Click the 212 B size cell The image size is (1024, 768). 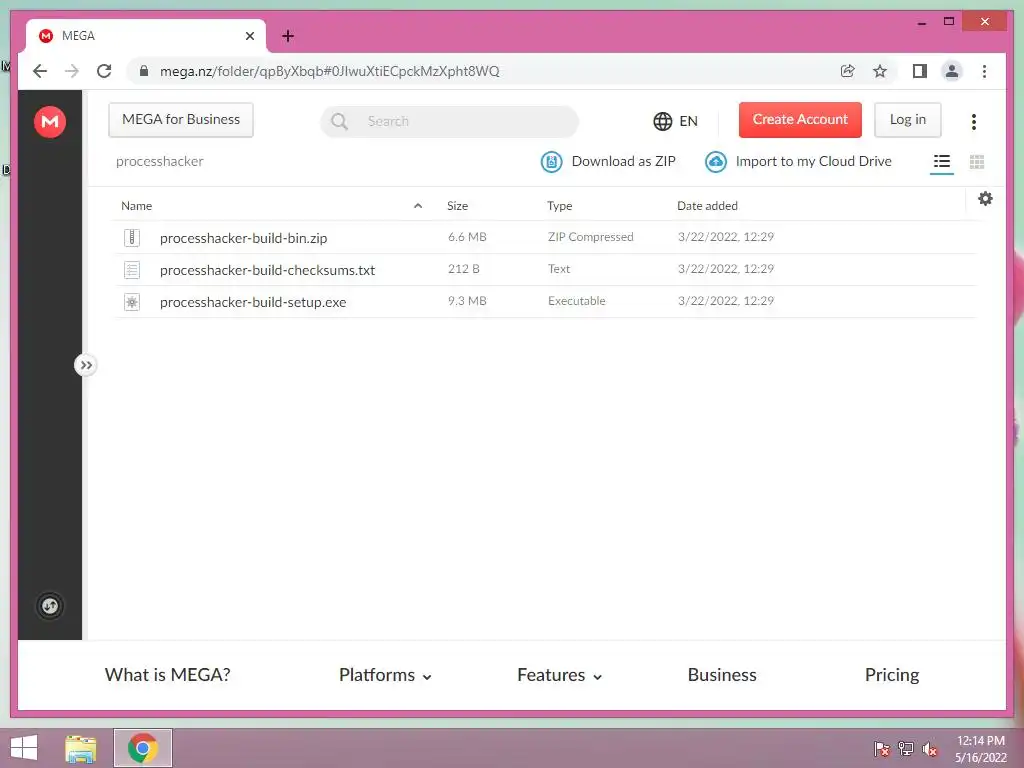coord(464,269)
